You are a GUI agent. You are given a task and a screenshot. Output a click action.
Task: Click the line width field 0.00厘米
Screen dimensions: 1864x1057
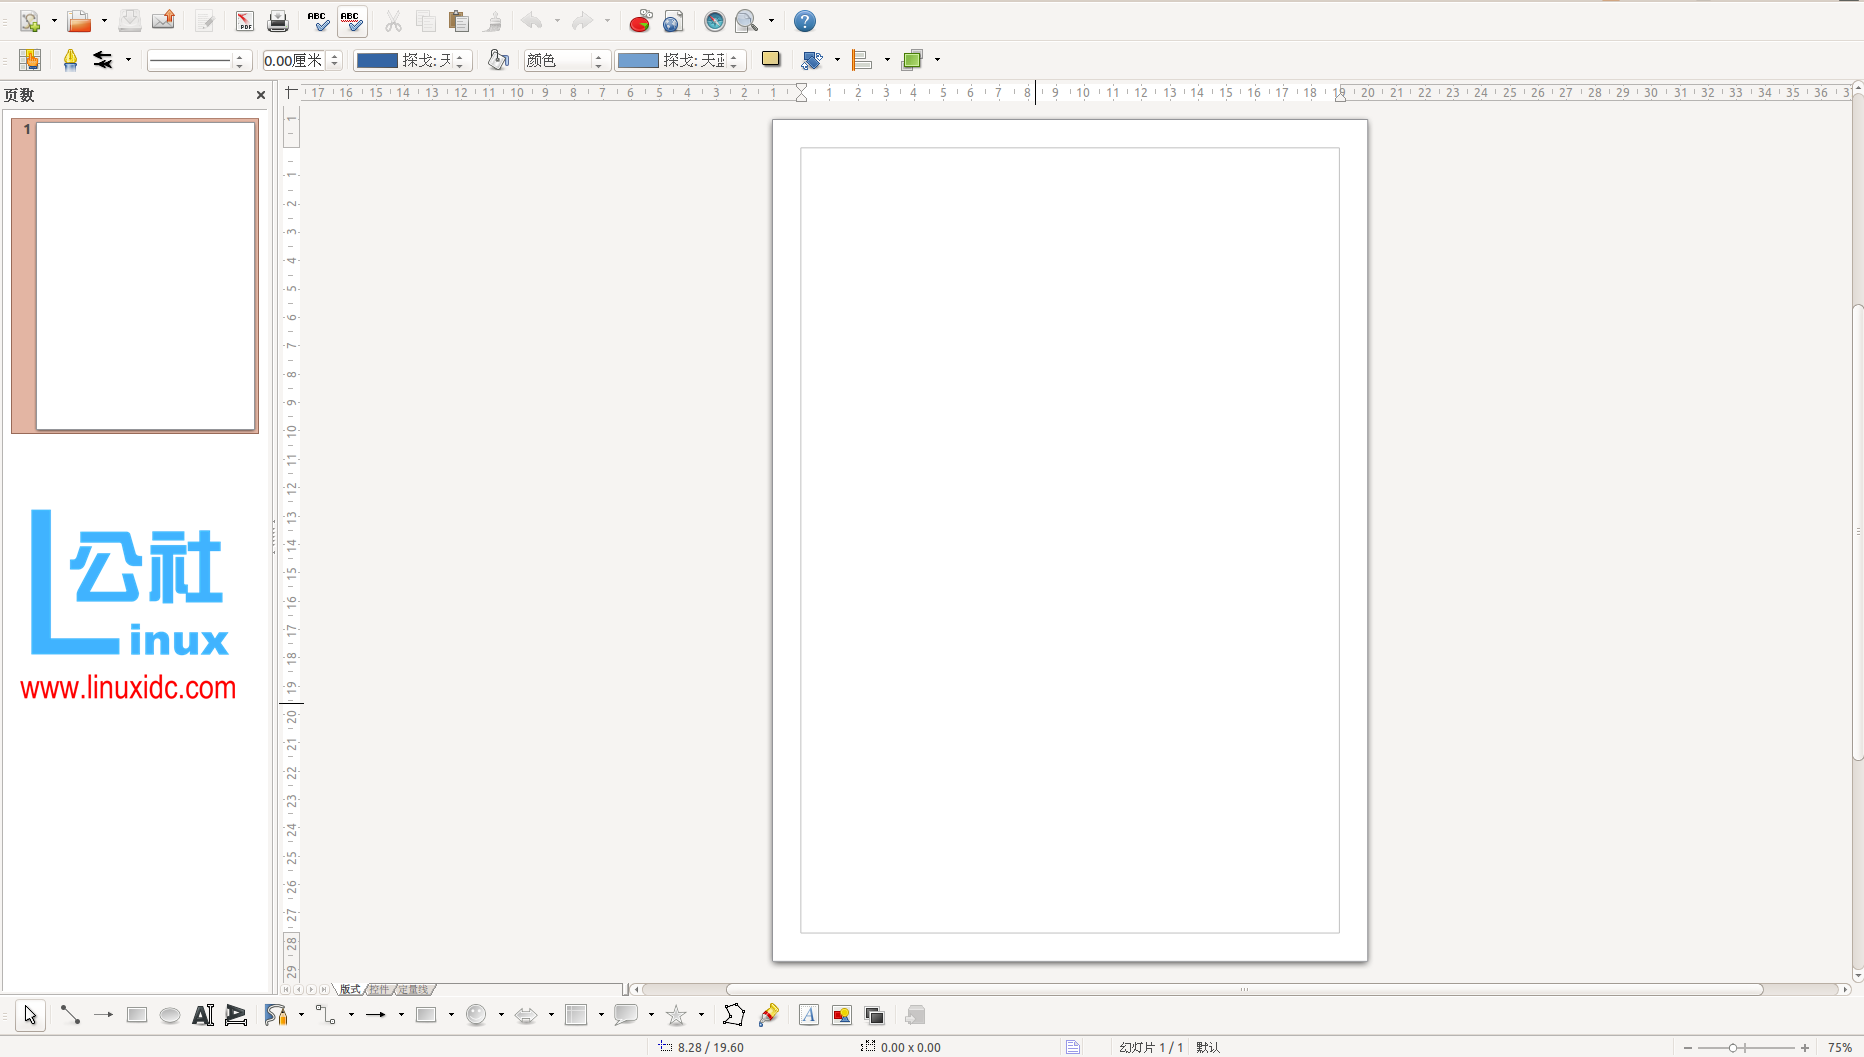[x=294, y=61]
